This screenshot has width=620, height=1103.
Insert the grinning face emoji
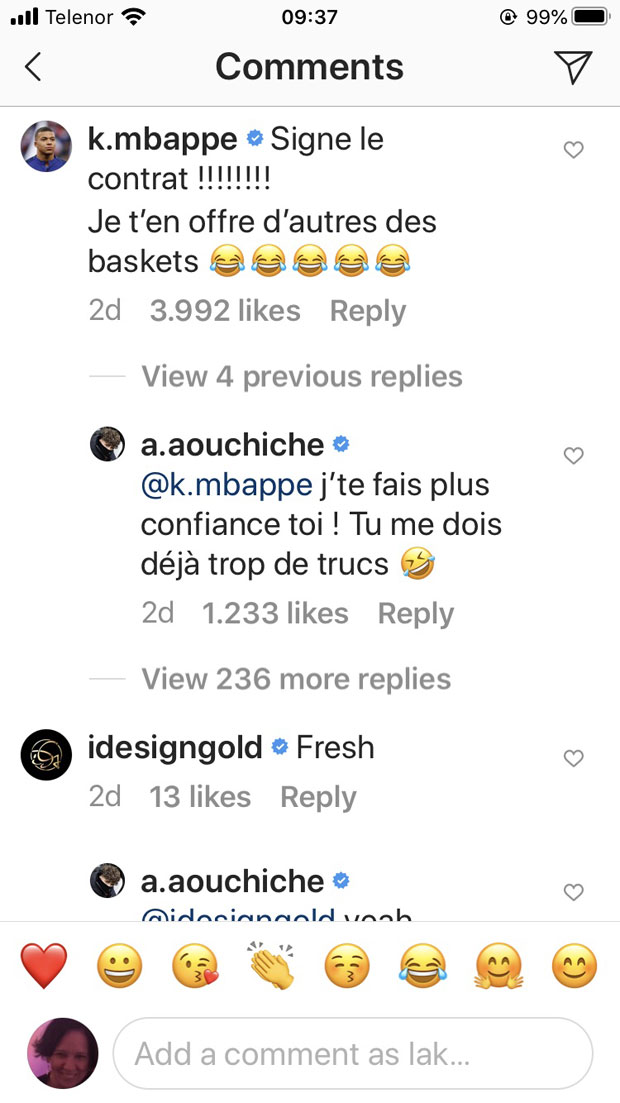tap(120, 966)
